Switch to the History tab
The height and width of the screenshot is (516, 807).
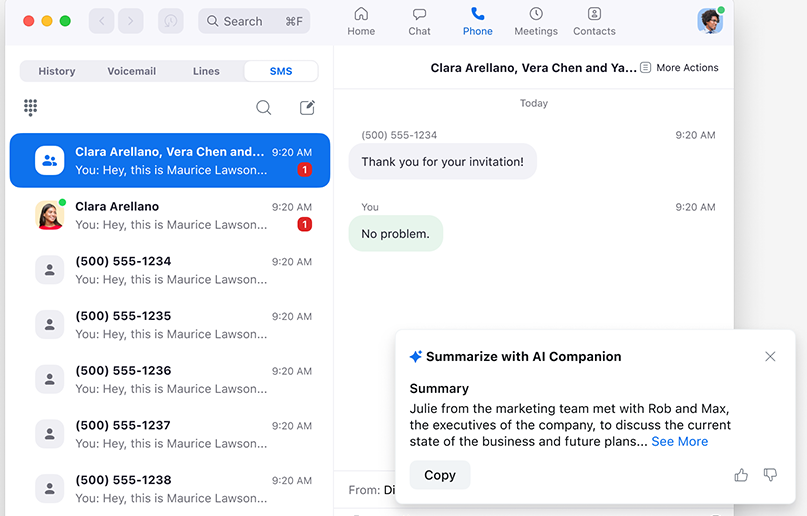[57, 71]
